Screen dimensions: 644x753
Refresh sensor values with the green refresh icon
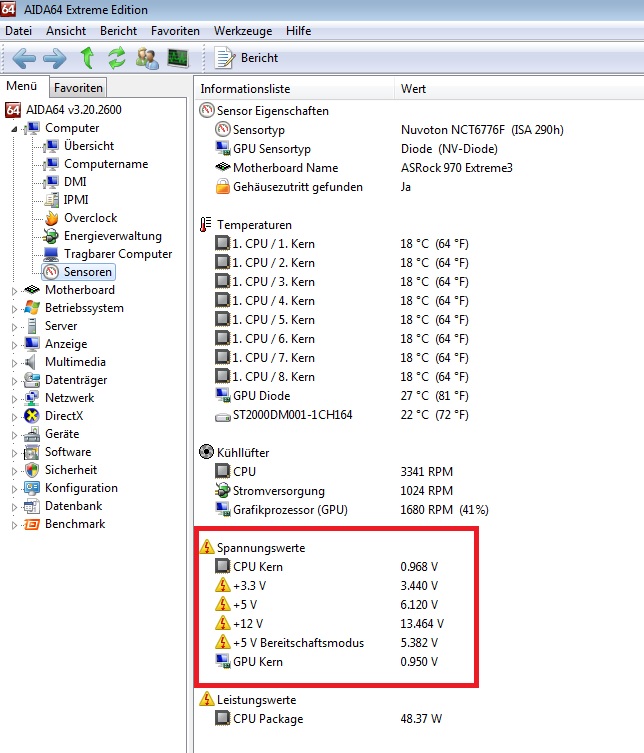pyautogui.click(x=117, y=58)
